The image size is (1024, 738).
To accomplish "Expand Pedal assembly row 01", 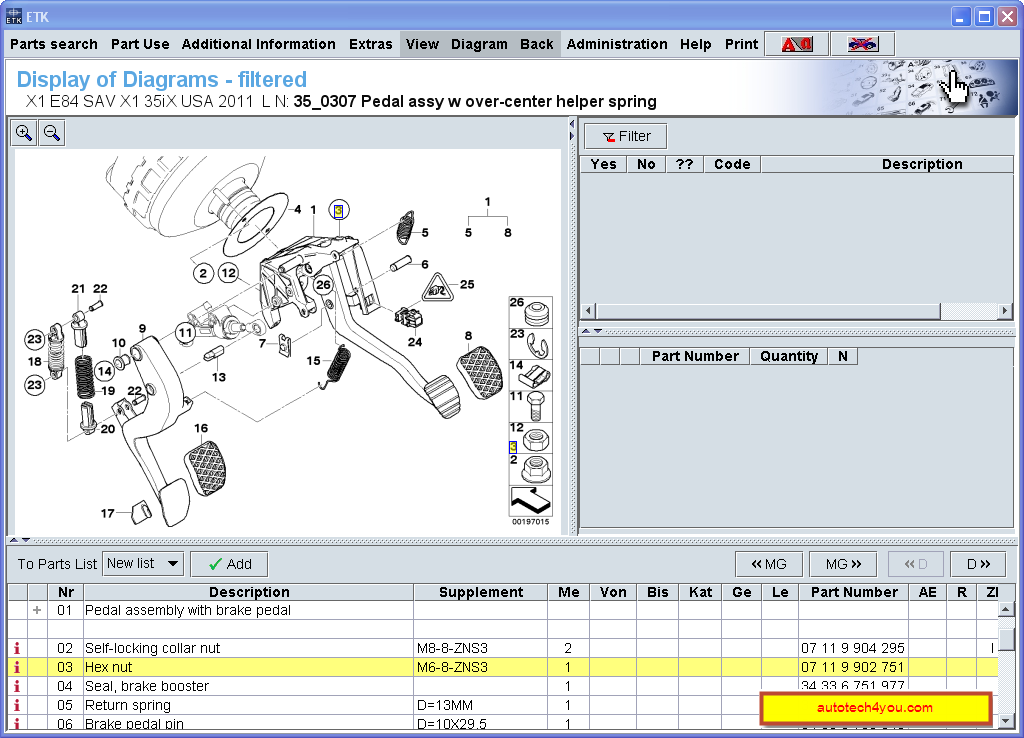I will tap(37, 610).
